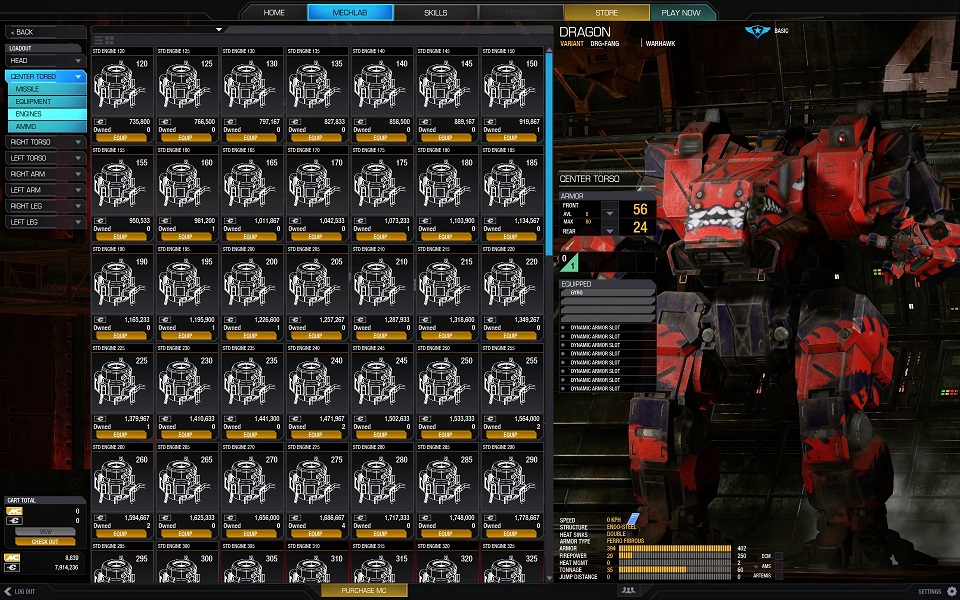
Task: Click the Play Now button
Action: (x=681, y=12)
